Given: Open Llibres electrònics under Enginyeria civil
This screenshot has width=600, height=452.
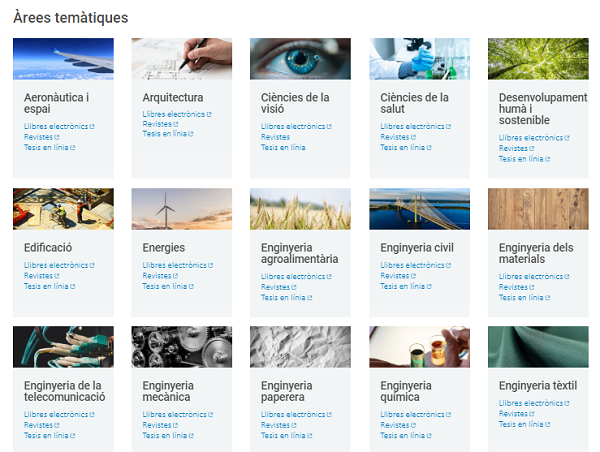Looking at the screenshot, I should click(416, 265).
